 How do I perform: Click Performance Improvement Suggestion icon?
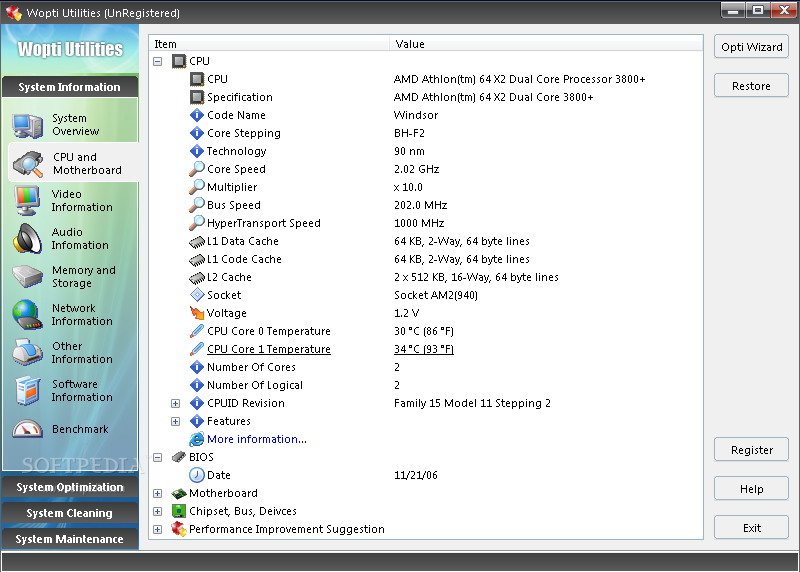179,529
